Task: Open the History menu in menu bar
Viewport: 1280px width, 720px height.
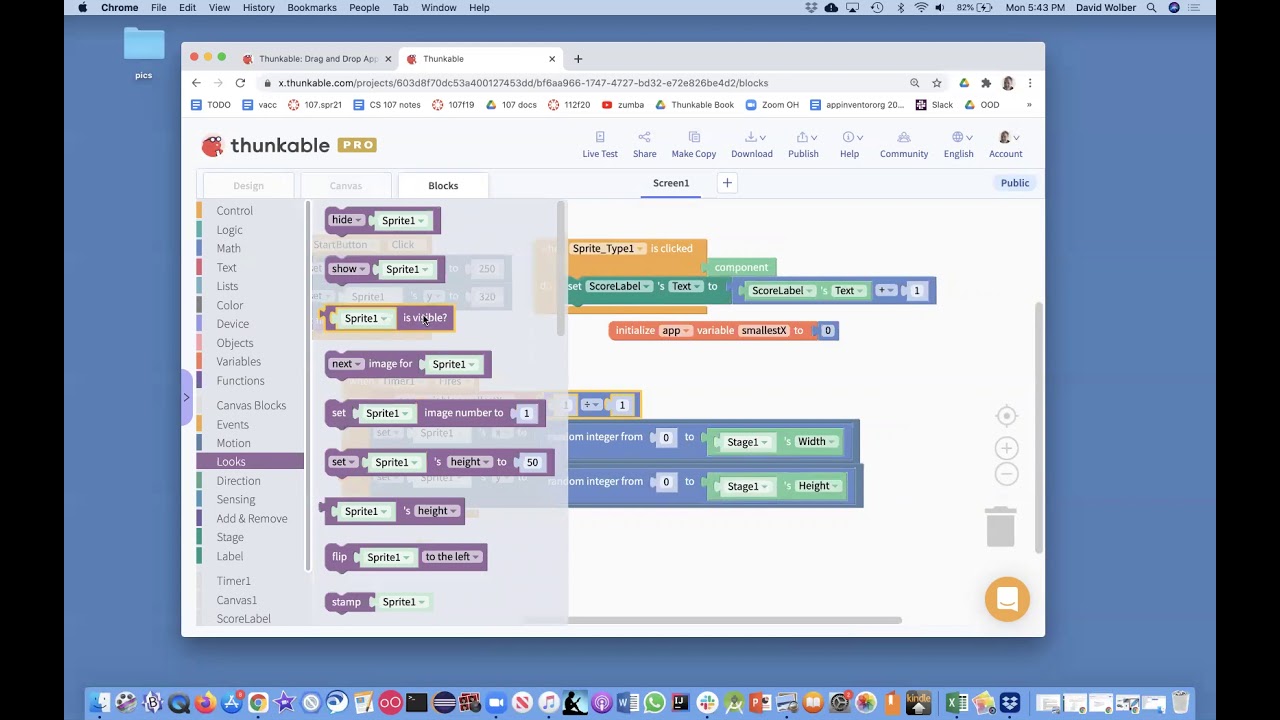Action: [x=258, y=7]
